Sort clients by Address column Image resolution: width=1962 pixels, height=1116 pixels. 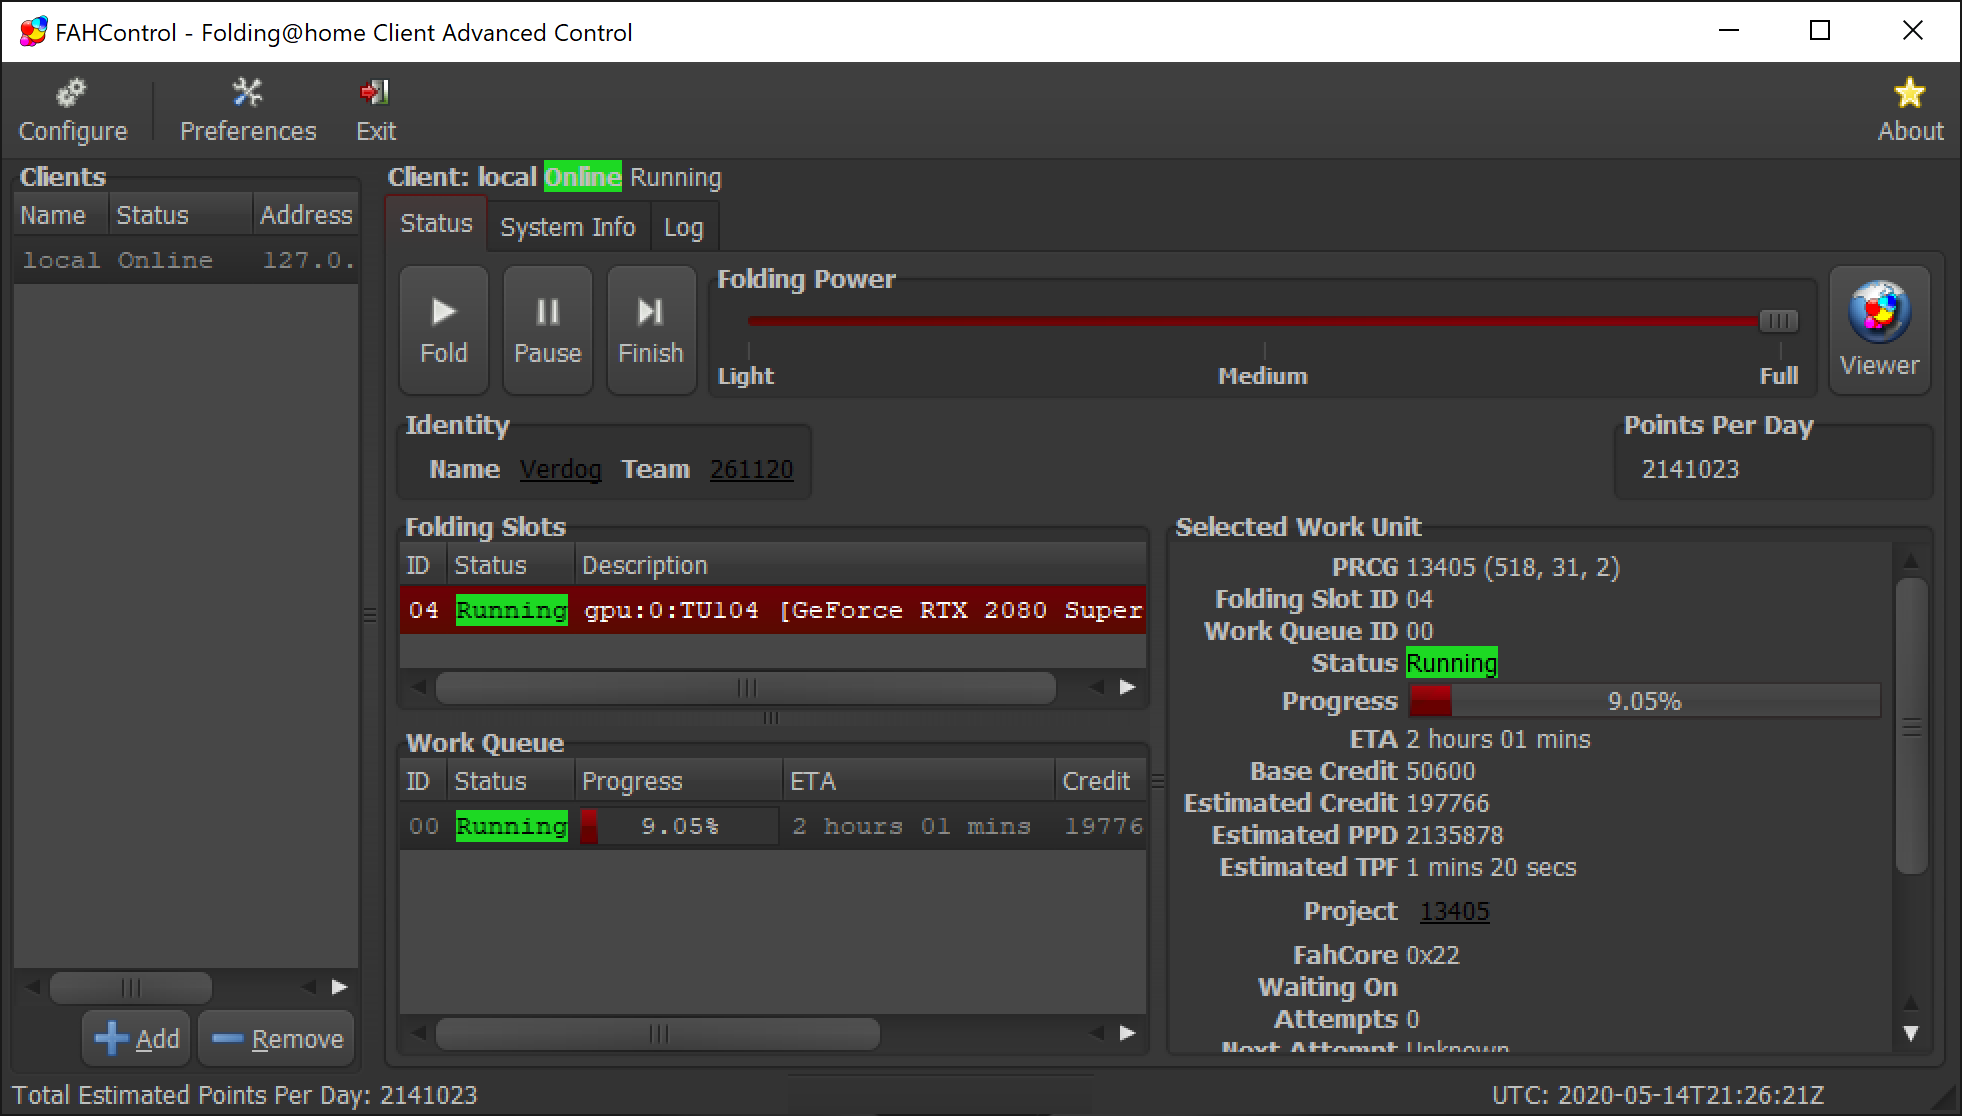click(x=305, y=215)
